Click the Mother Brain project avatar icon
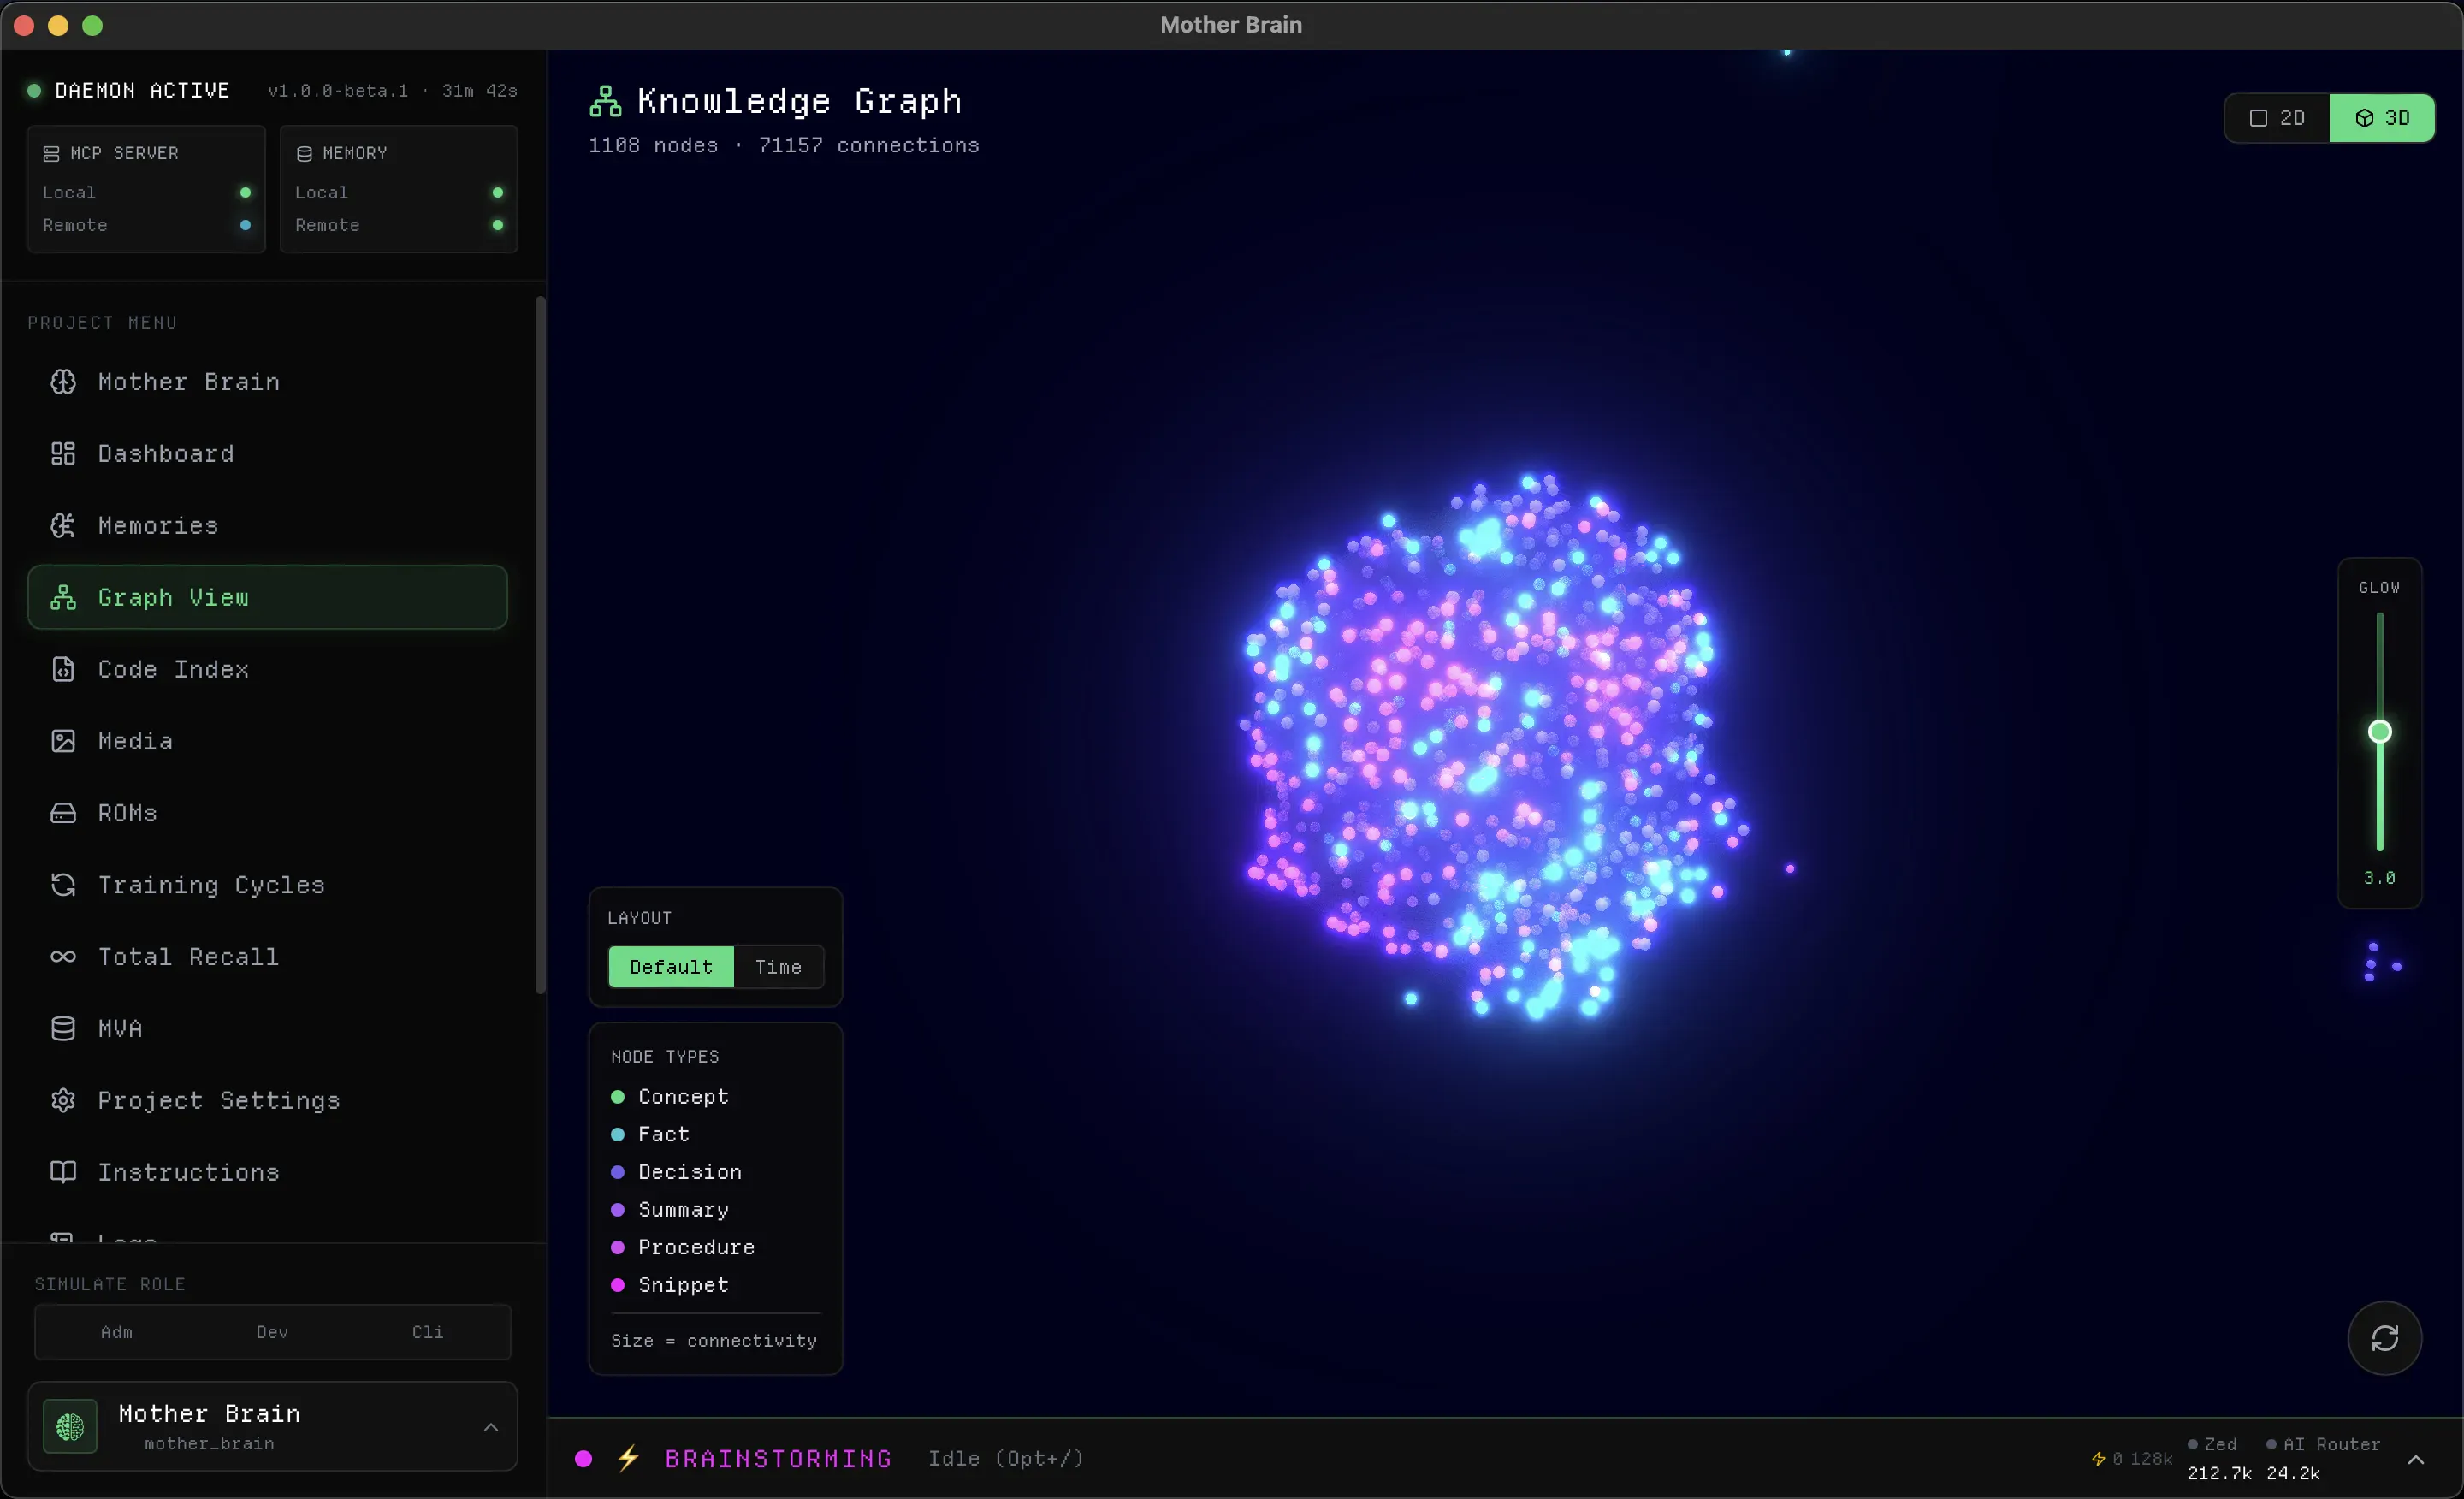 pyautogui.click(x=70, y=1427)
